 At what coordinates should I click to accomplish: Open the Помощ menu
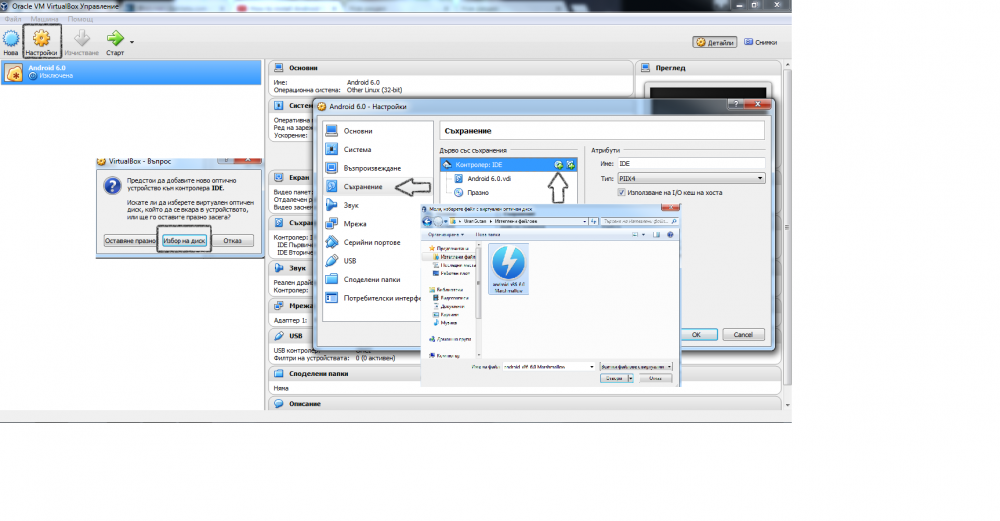(x=80, y=19)
